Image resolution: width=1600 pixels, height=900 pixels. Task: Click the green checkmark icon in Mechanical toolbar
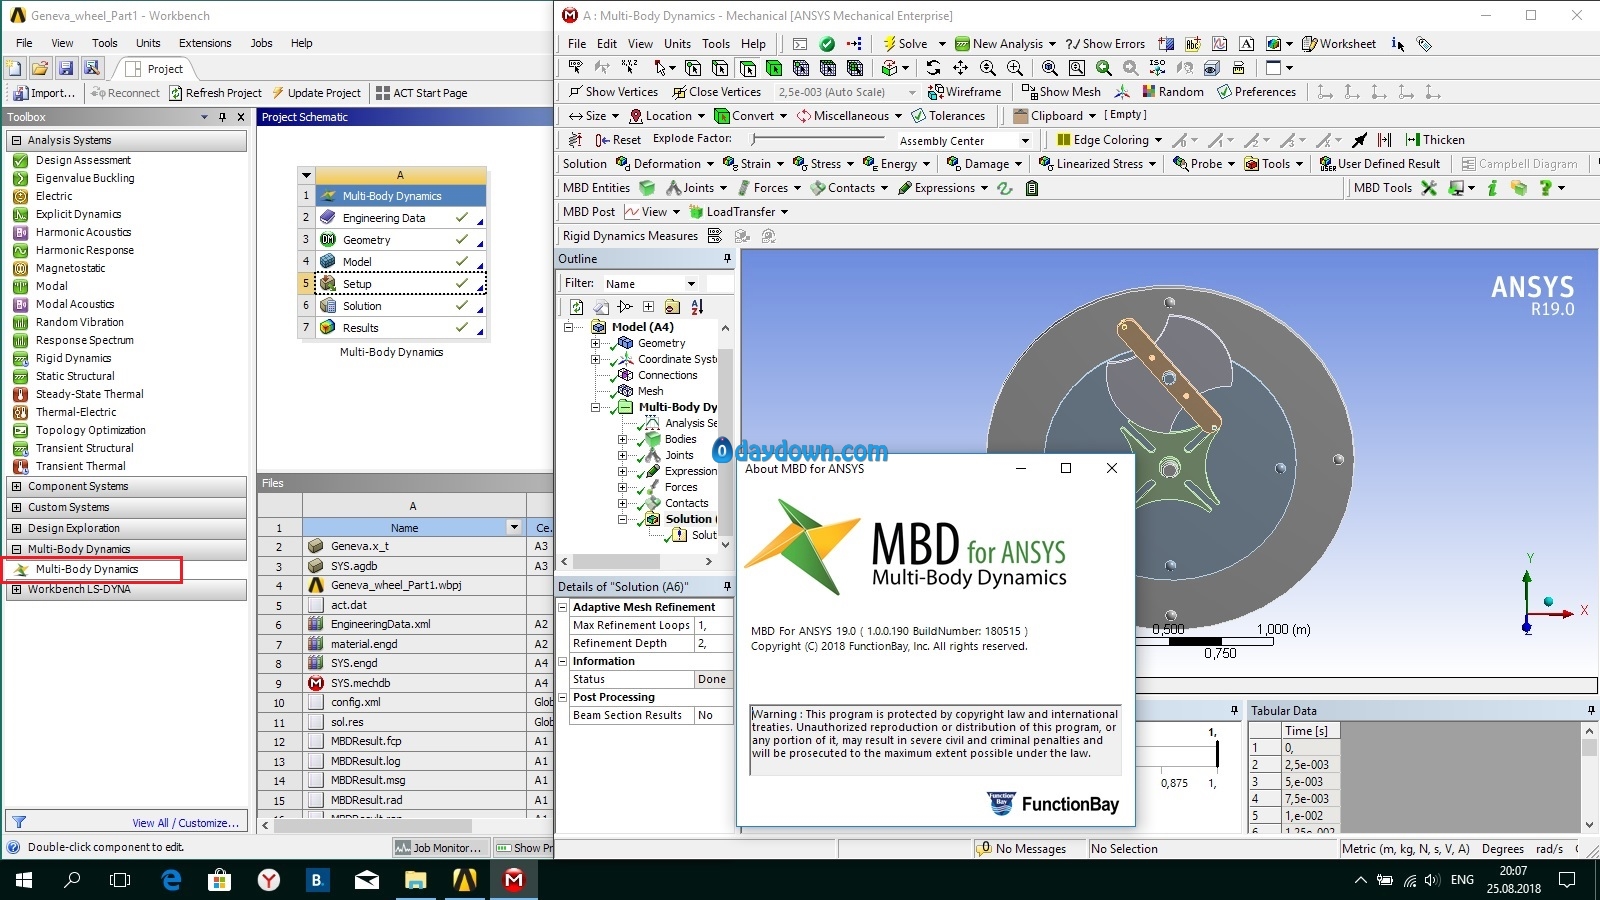[827, 44]
